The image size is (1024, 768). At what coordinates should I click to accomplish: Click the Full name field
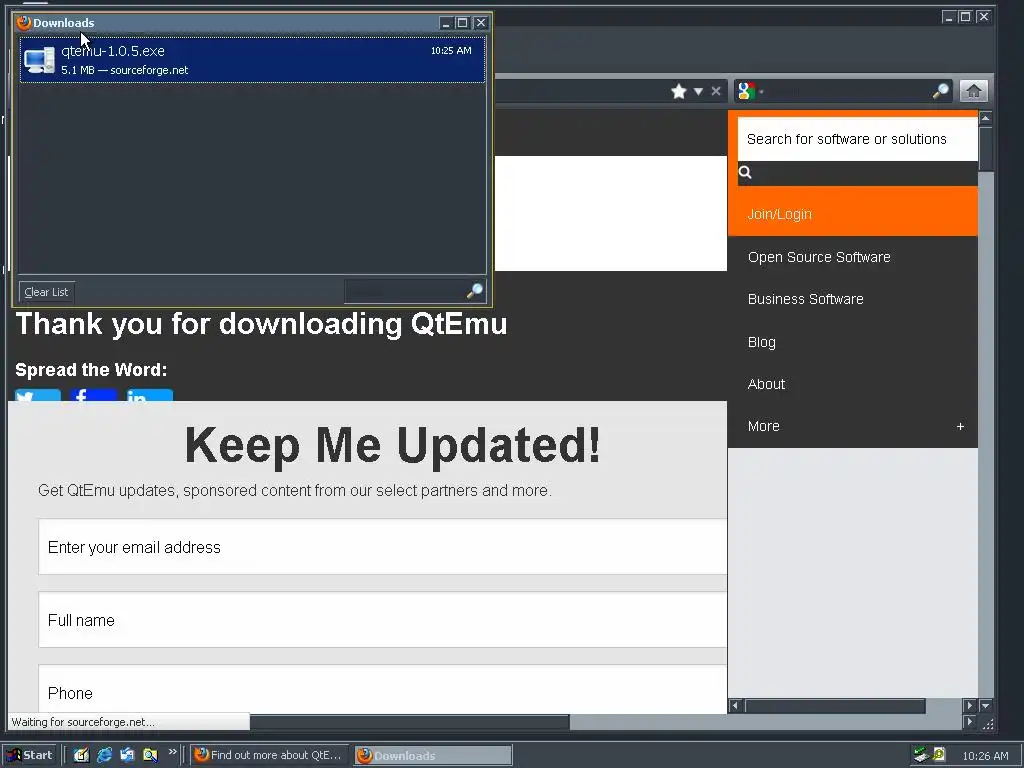click(383, 620)
